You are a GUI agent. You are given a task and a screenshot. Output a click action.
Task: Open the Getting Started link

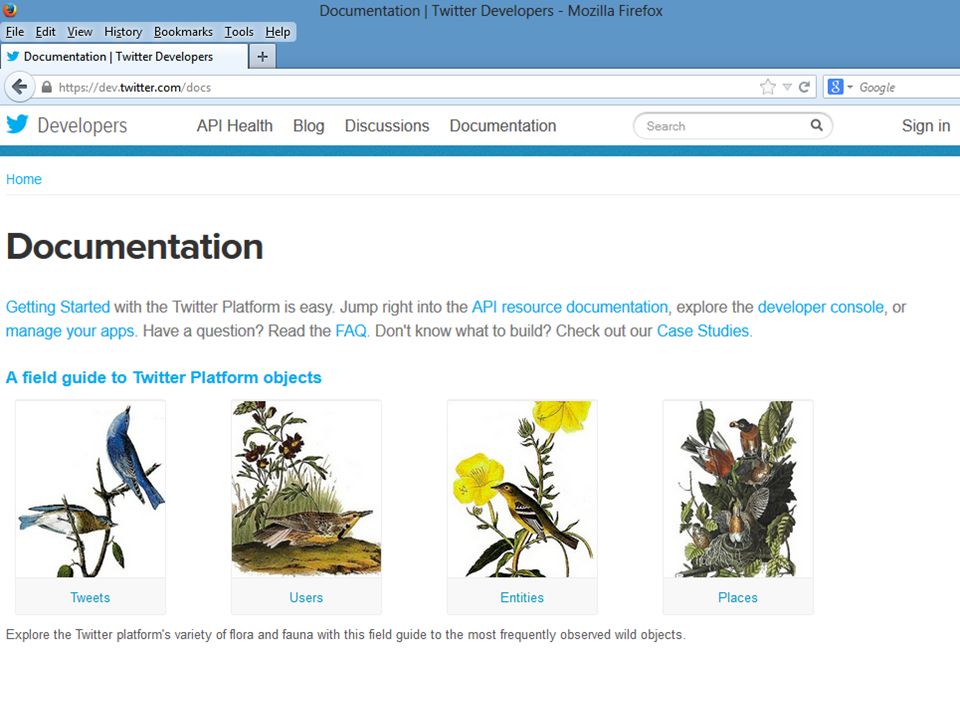[x=58, y=307]
